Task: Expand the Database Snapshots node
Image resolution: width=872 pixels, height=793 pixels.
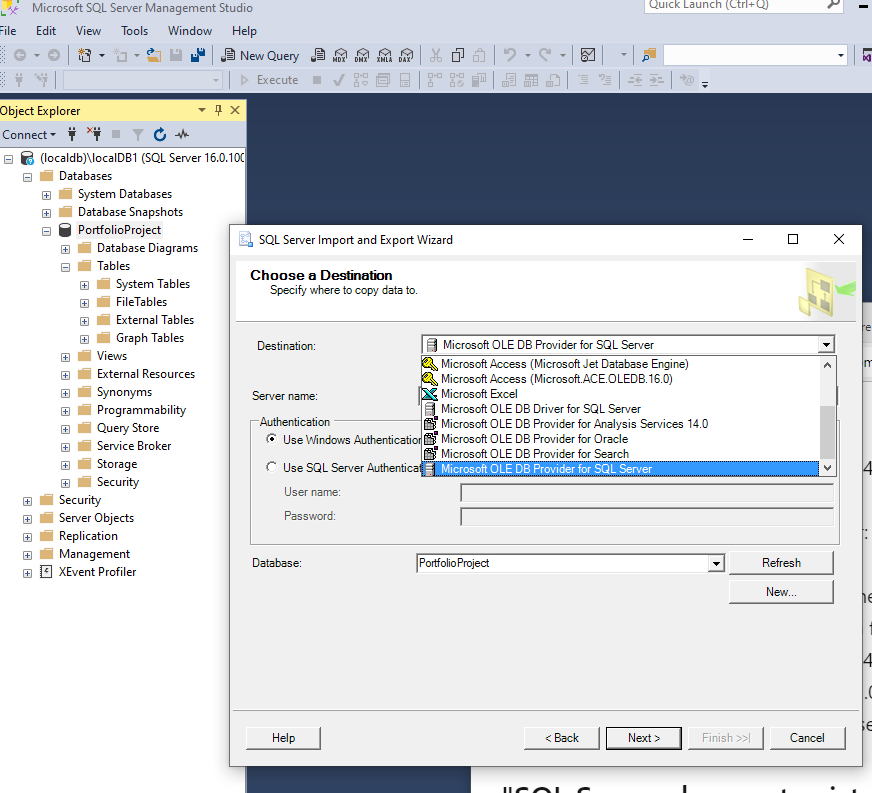Action: click(46, 213)
